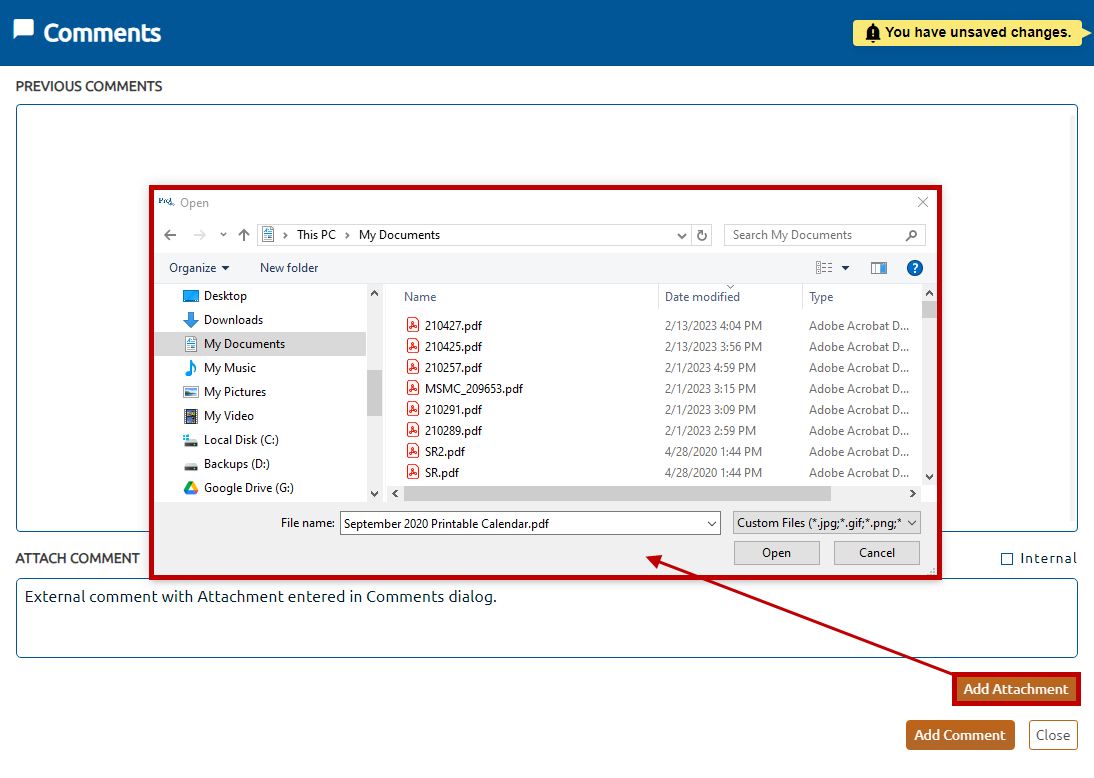The image size is (1094, 778).
Task: Click the back arrow in Open dialog
Action: [170, 235]
